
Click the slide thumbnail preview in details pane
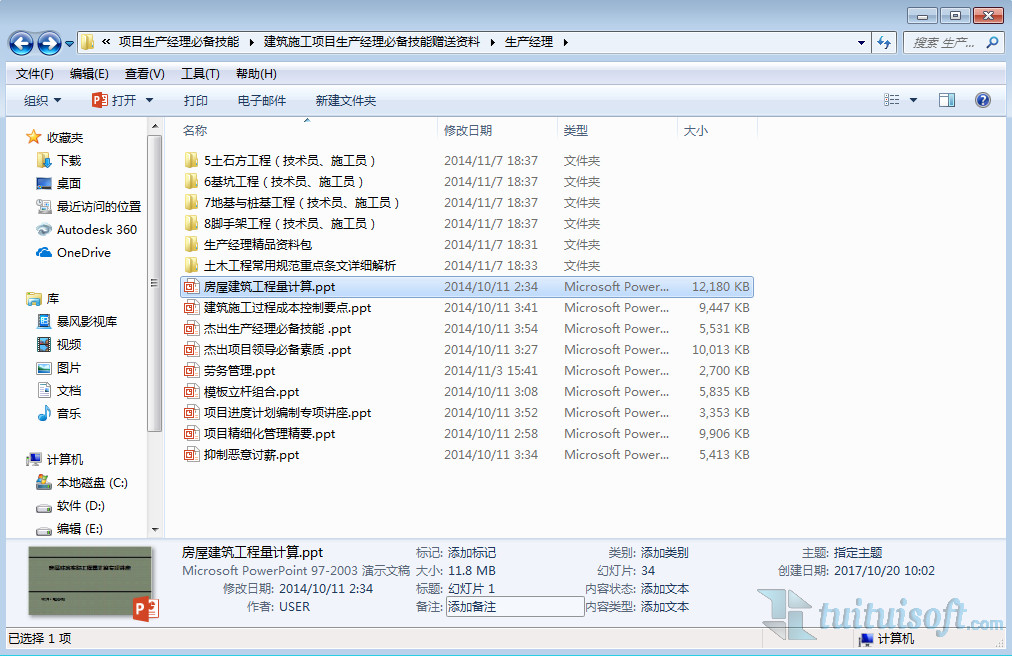pos(90,581)
